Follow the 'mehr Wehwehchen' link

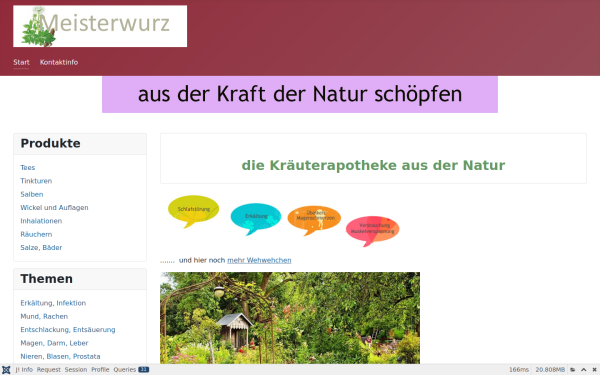(x=259, y=261)
